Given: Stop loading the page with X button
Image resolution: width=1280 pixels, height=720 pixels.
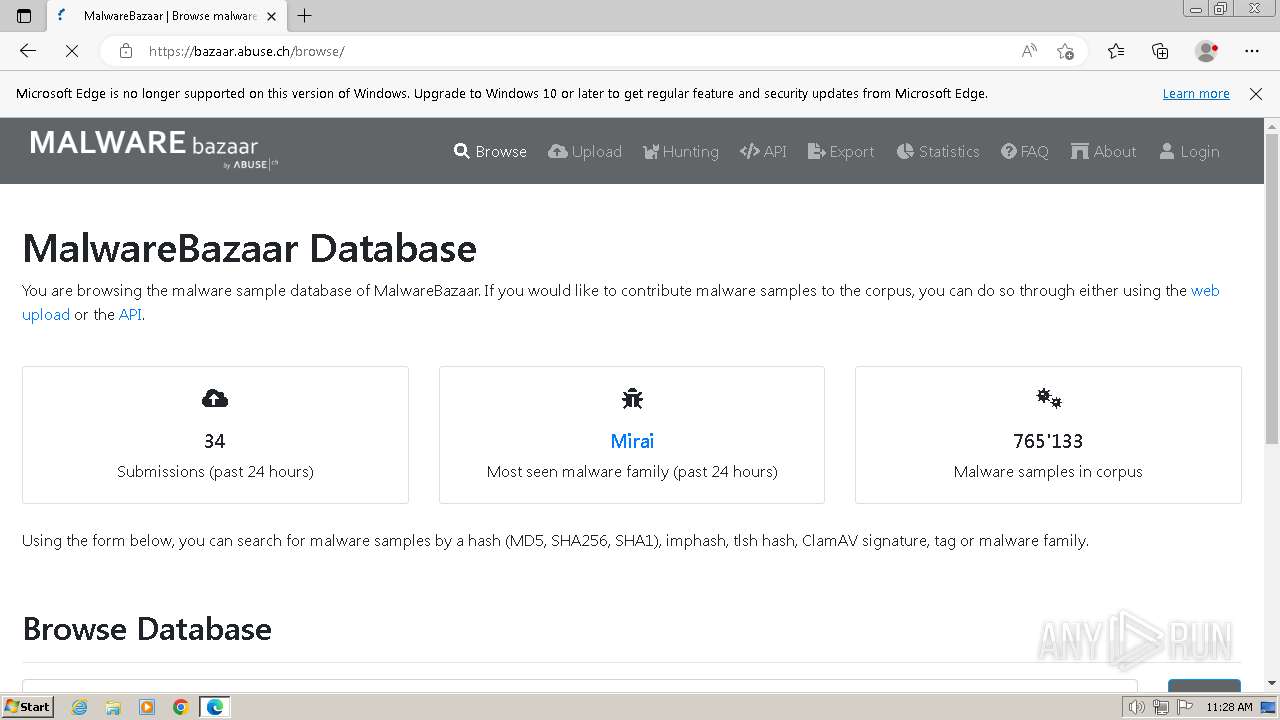Looking at the screenshot, I should coord(72,51).
